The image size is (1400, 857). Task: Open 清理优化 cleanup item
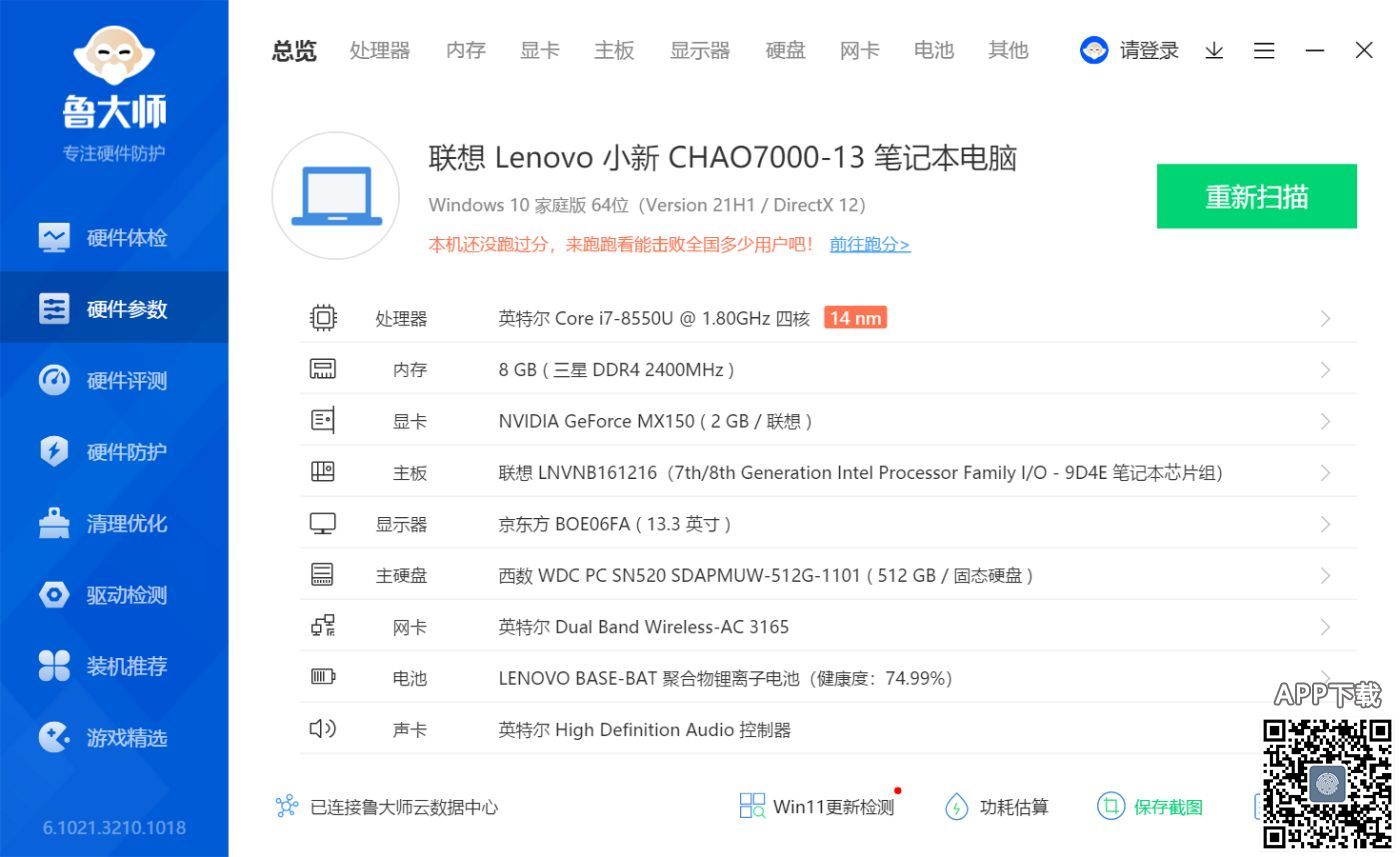[x=125, y=524]
